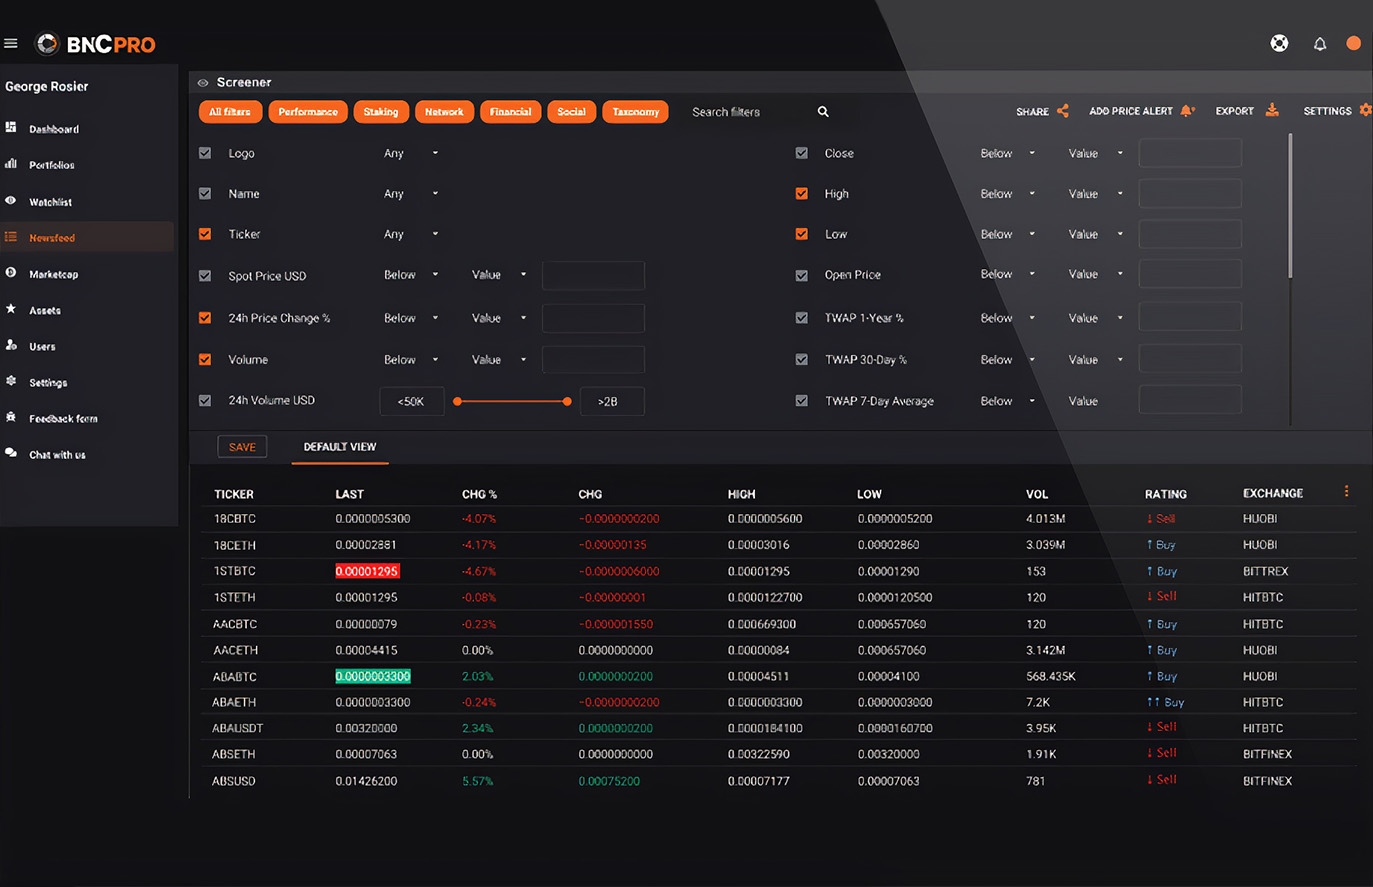This screenshot has width=1373, height=887.
Task: Open the Logo Any dropdown
Action: 411,153
